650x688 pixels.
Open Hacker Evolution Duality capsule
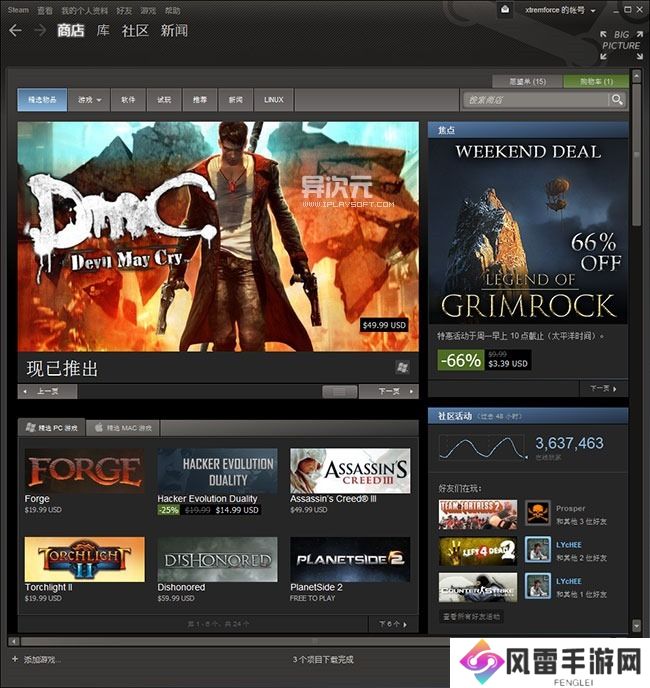tap(217, 470)
